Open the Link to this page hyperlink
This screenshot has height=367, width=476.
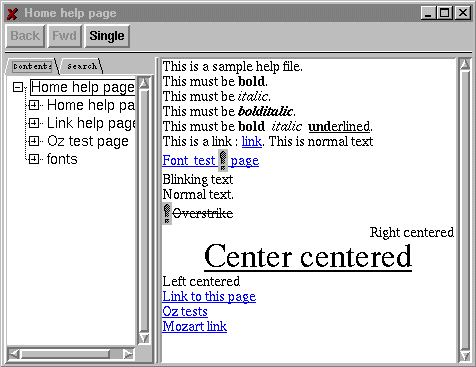pos(209,296)
